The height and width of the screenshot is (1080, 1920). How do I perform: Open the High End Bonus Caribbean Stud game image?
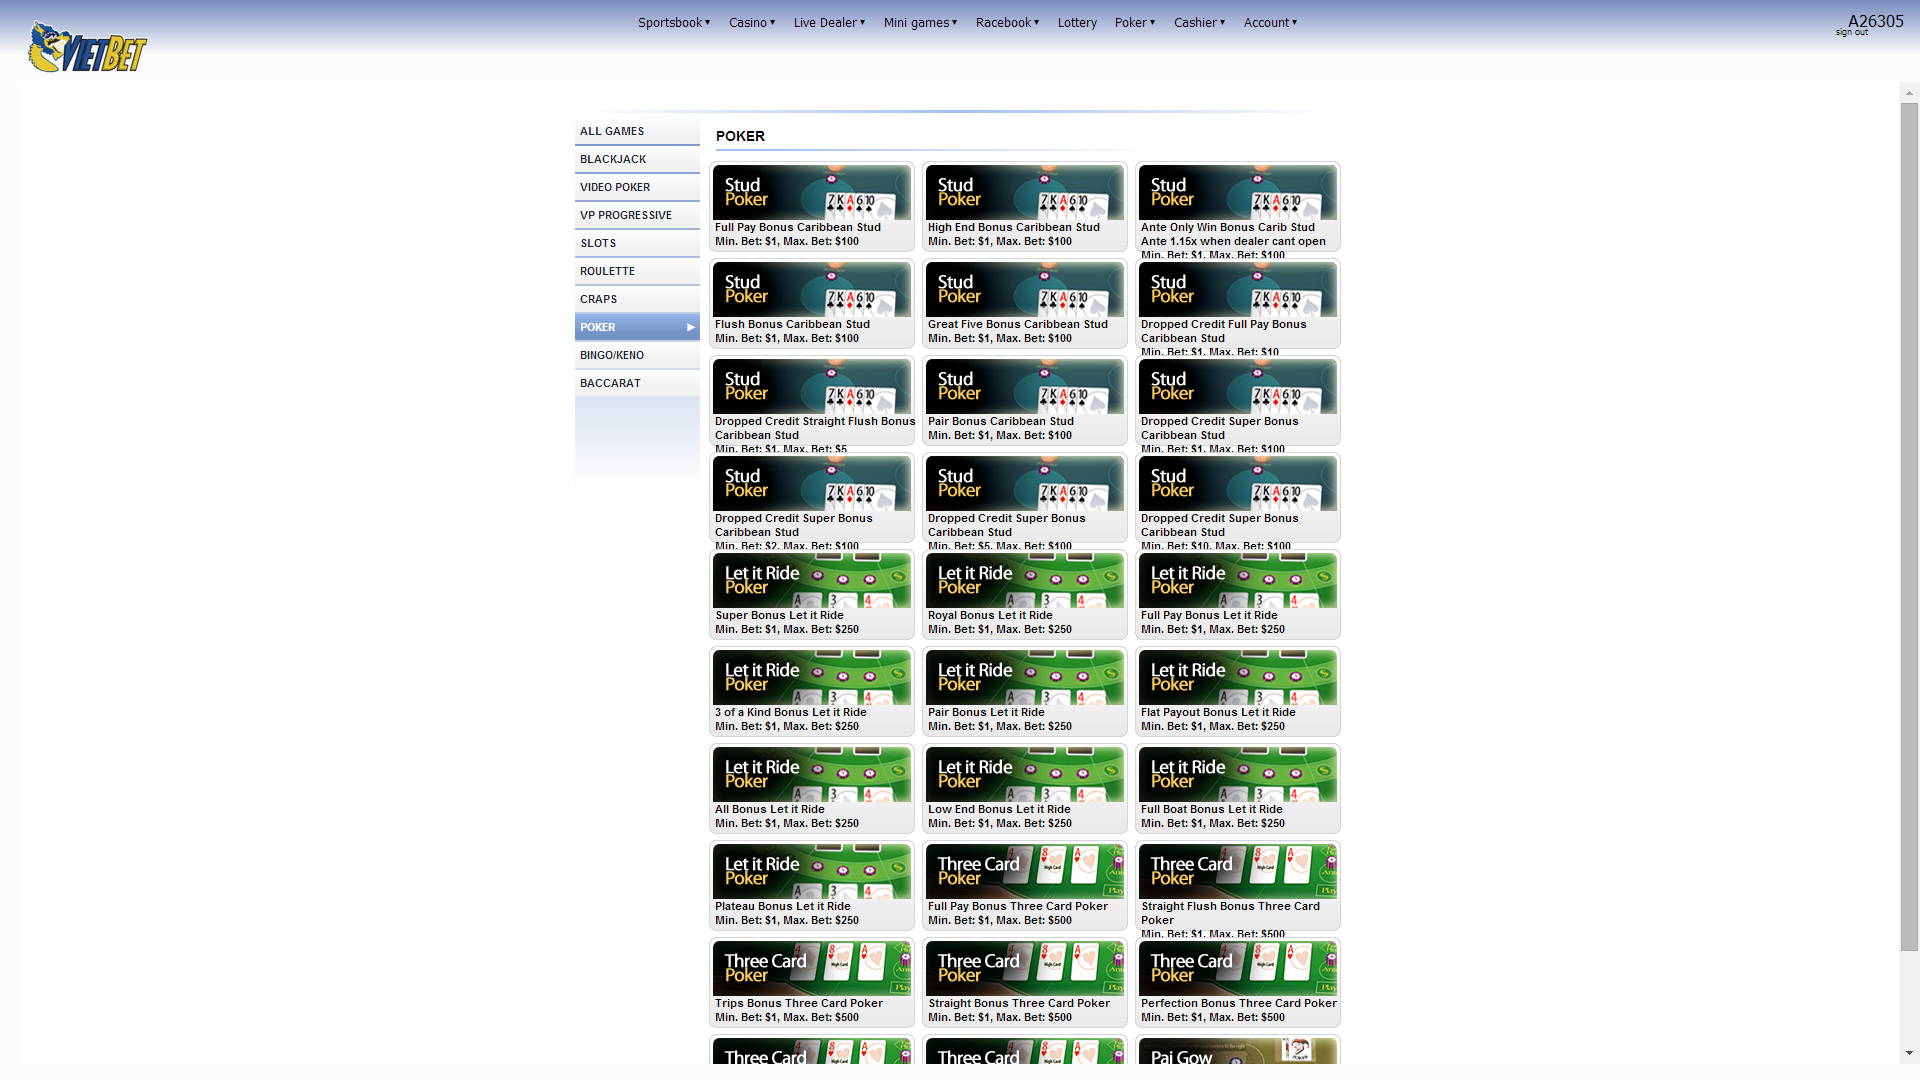point(1024,193)
